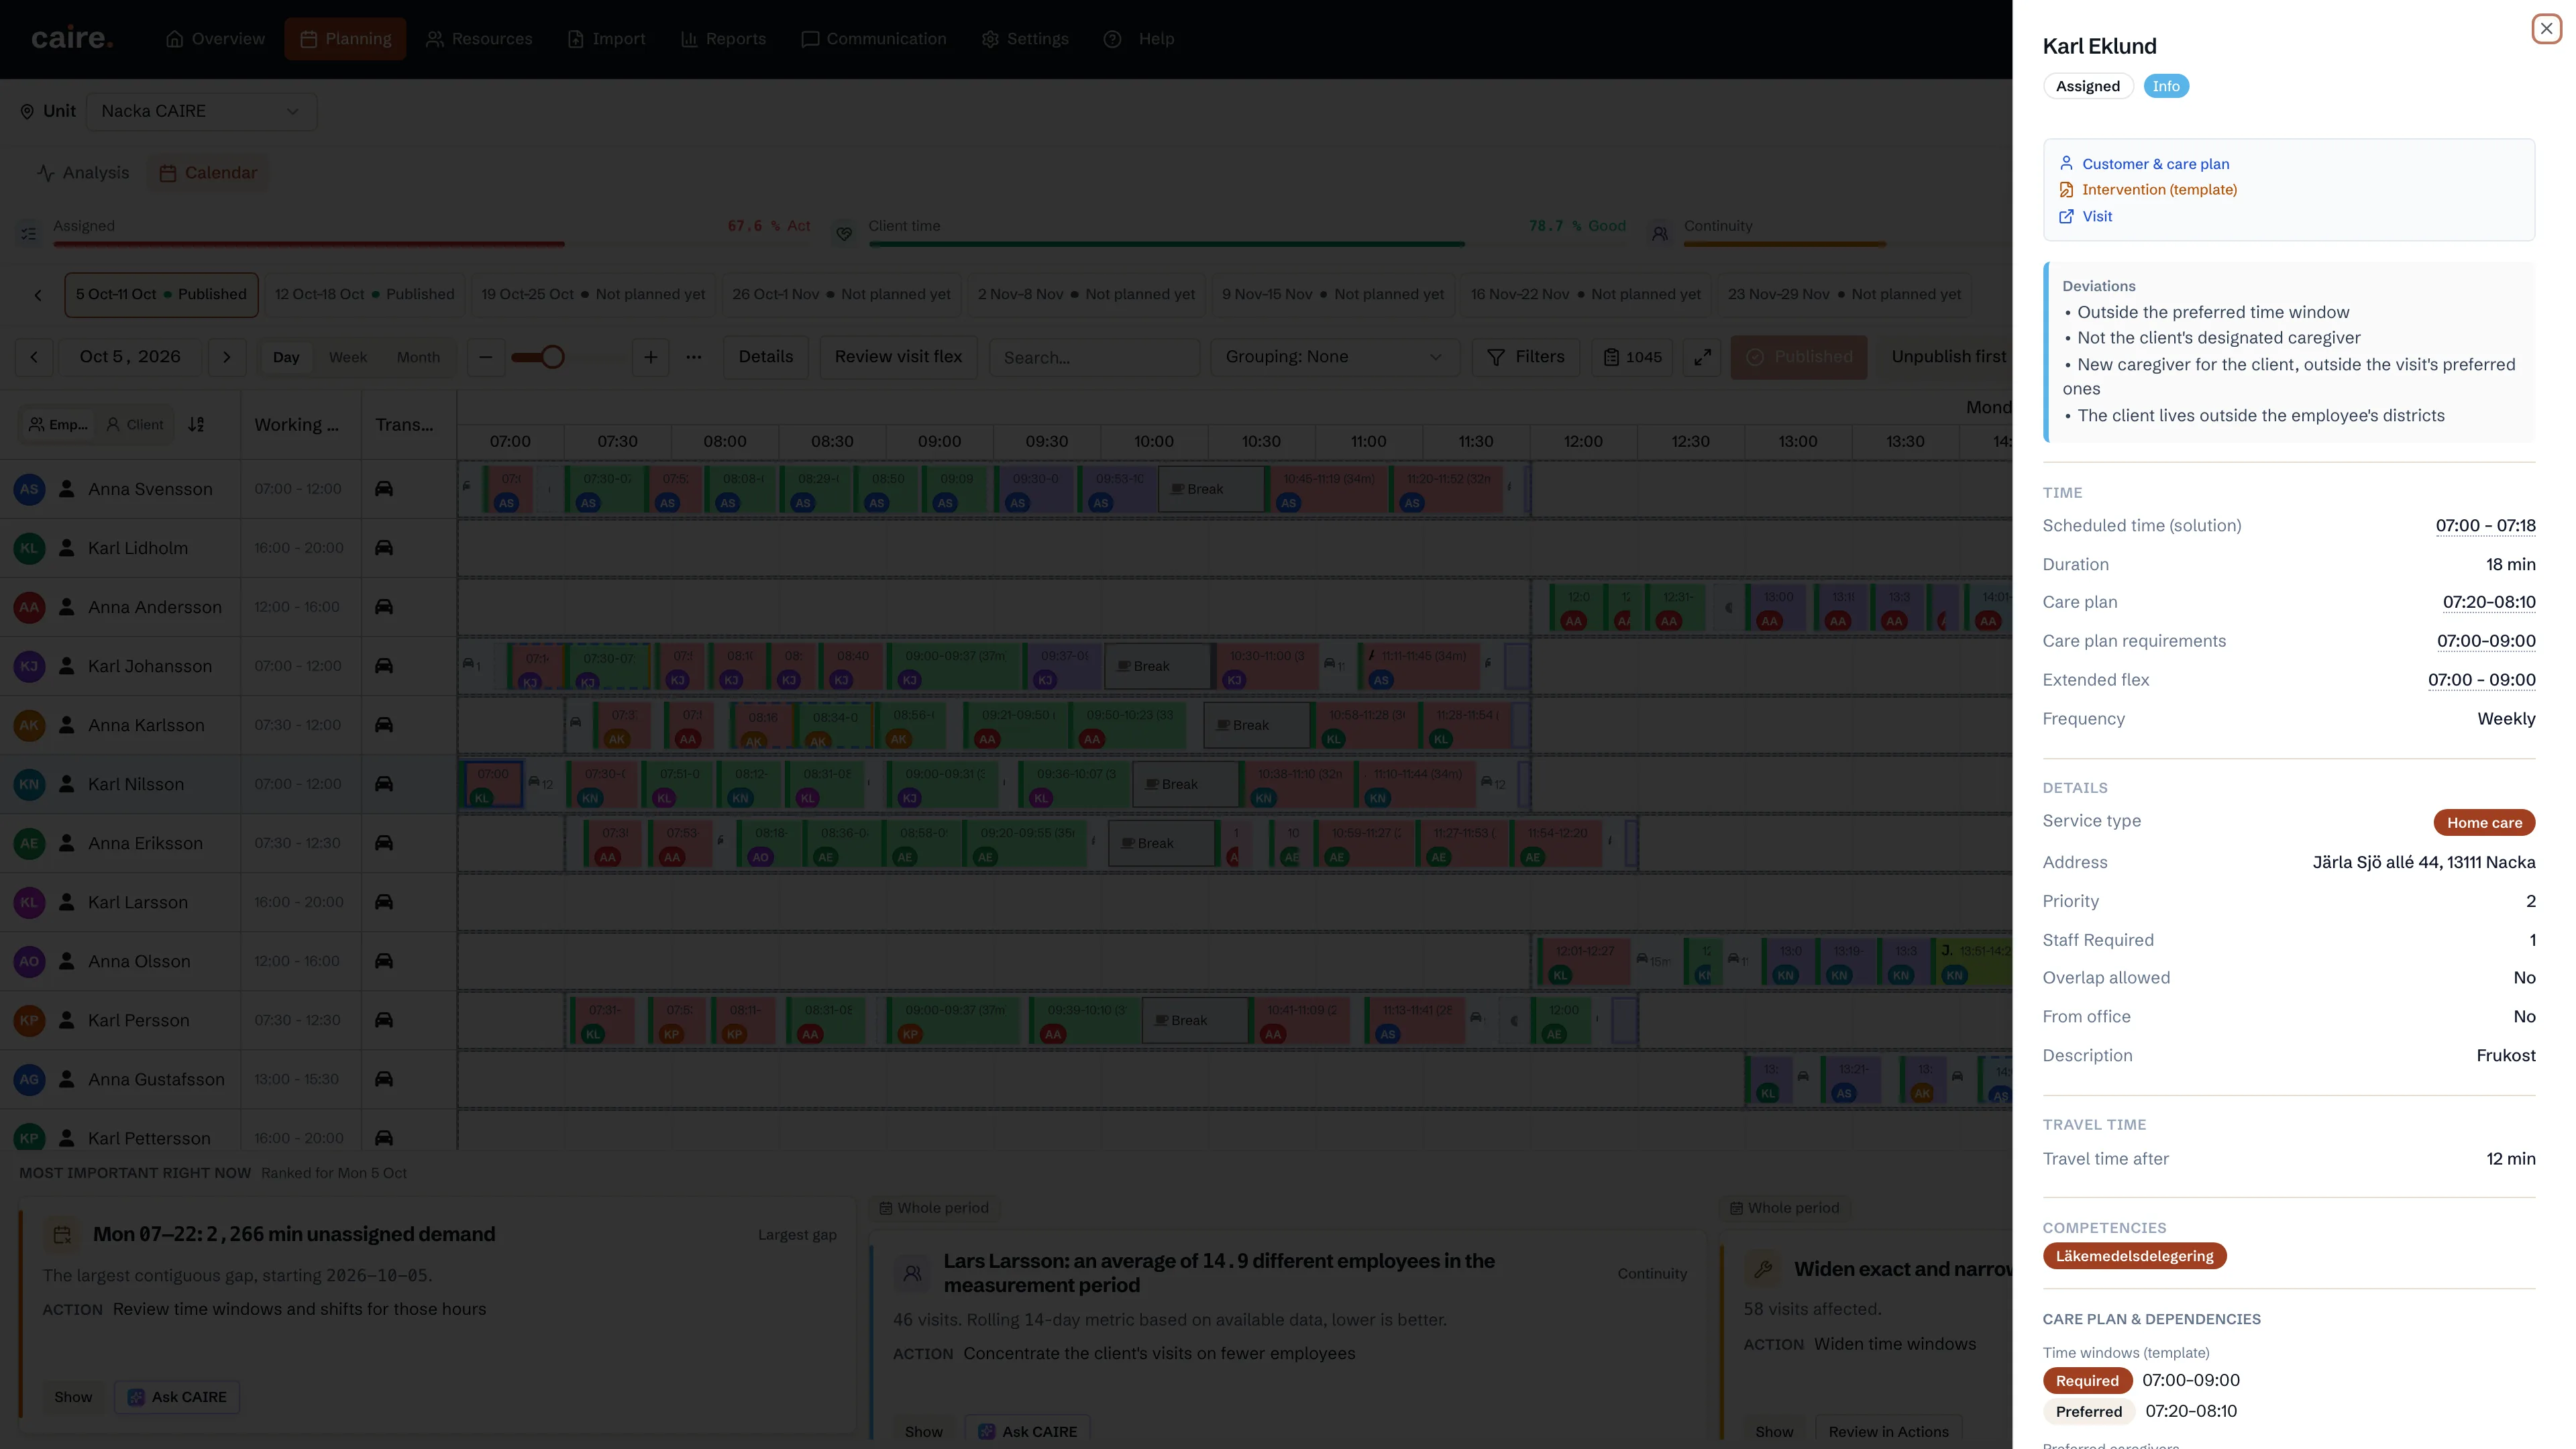Image resolution: width=2576 pixels, height=1449 pixels.
Task: Open the clipboard 1045 counter
Action: click(x=1633, y=357)
